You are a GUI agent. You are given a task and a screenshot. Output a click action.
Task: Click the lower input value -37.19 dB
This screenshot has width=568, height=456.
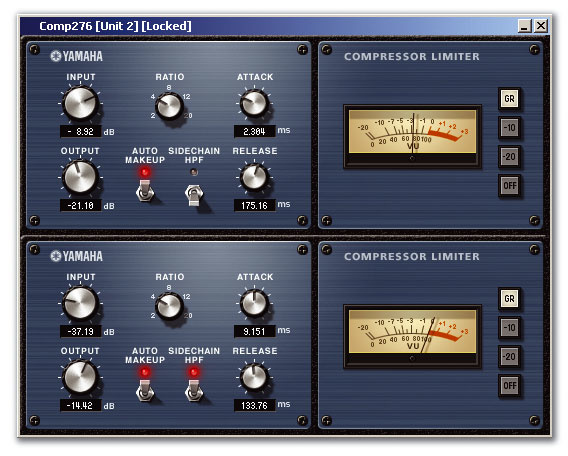[81, 331]
